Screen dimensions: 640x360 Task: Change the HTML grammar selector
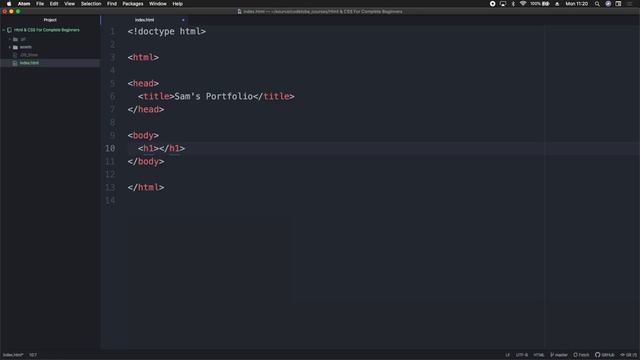click(x=539, y=355)
